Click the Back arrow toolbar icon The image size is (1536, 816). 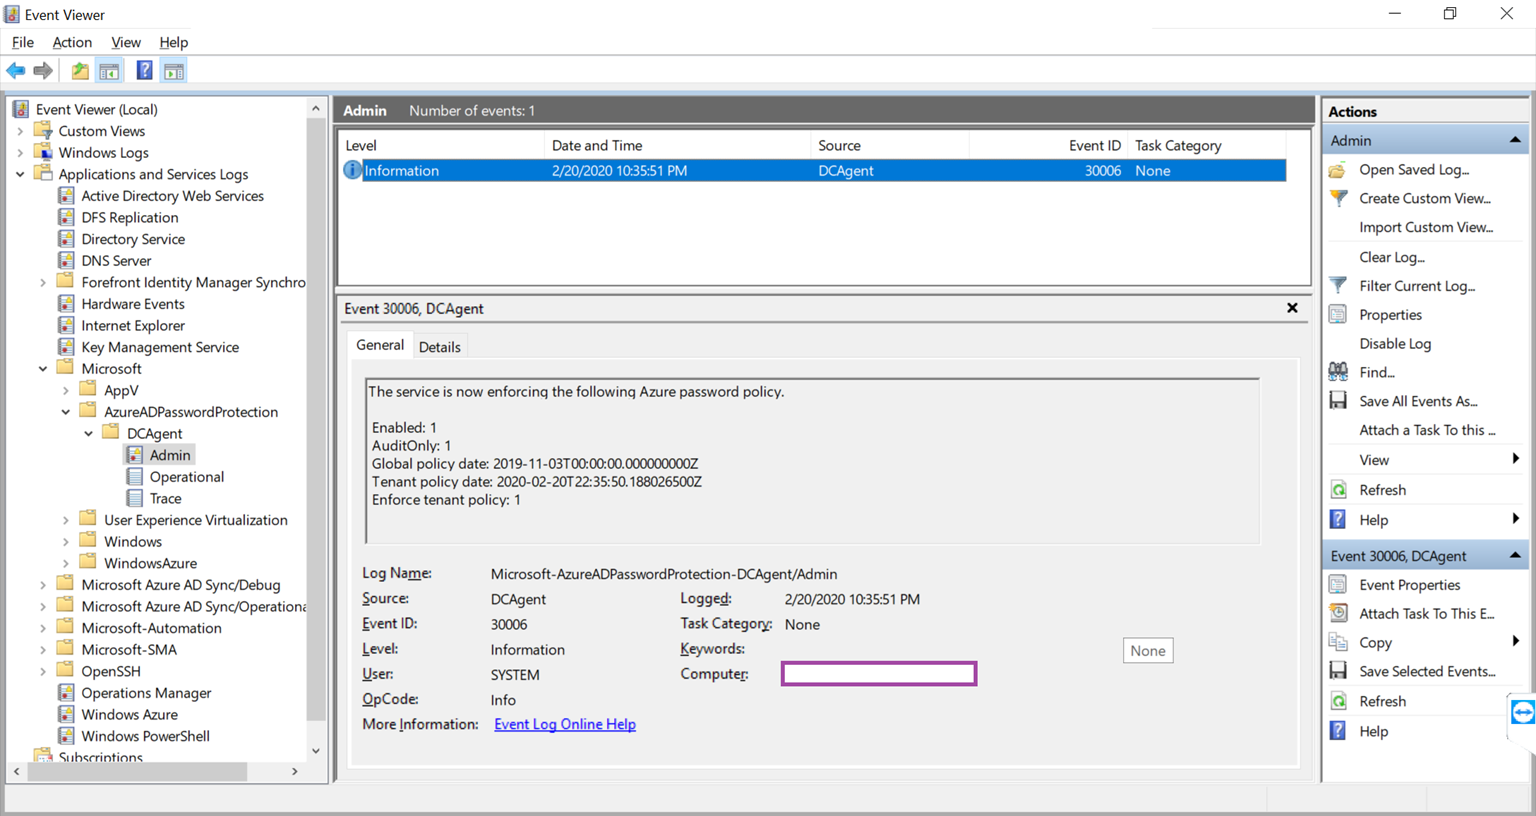point(16,71)
